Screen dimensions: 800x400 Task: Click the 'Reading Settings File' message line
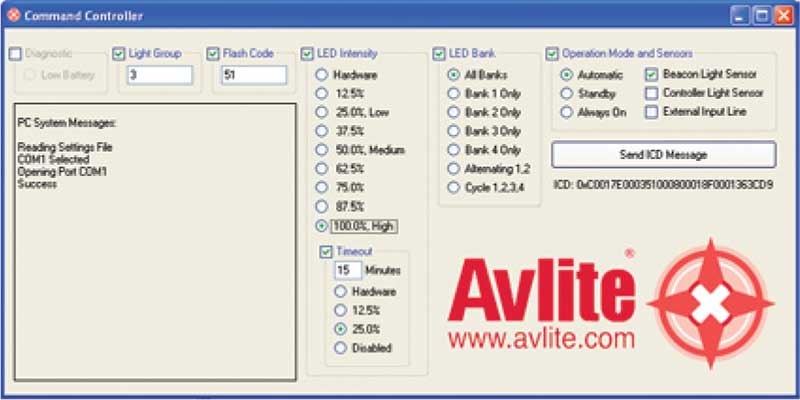[65, 147]
